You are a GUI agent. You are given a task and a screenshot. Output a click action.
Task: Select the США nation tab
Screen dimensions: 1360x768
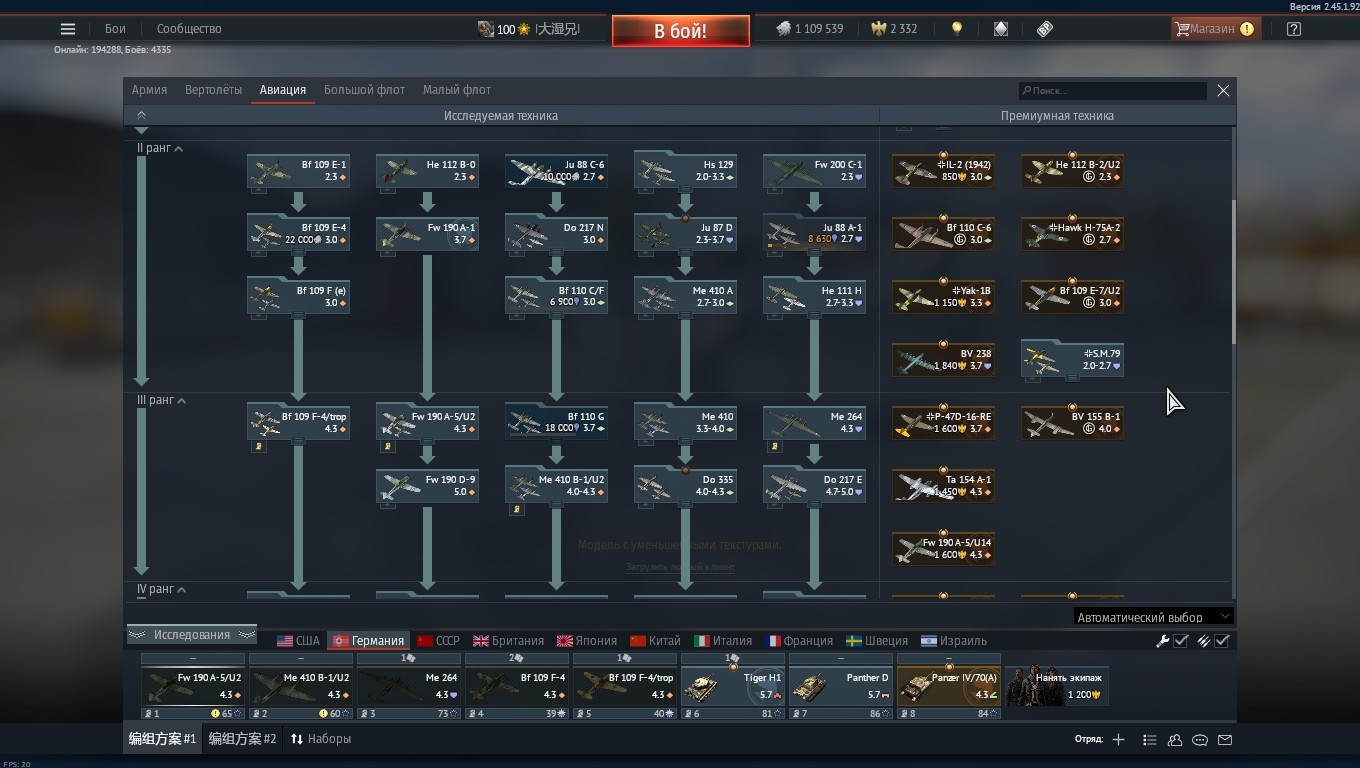click(x=298, y=641)
